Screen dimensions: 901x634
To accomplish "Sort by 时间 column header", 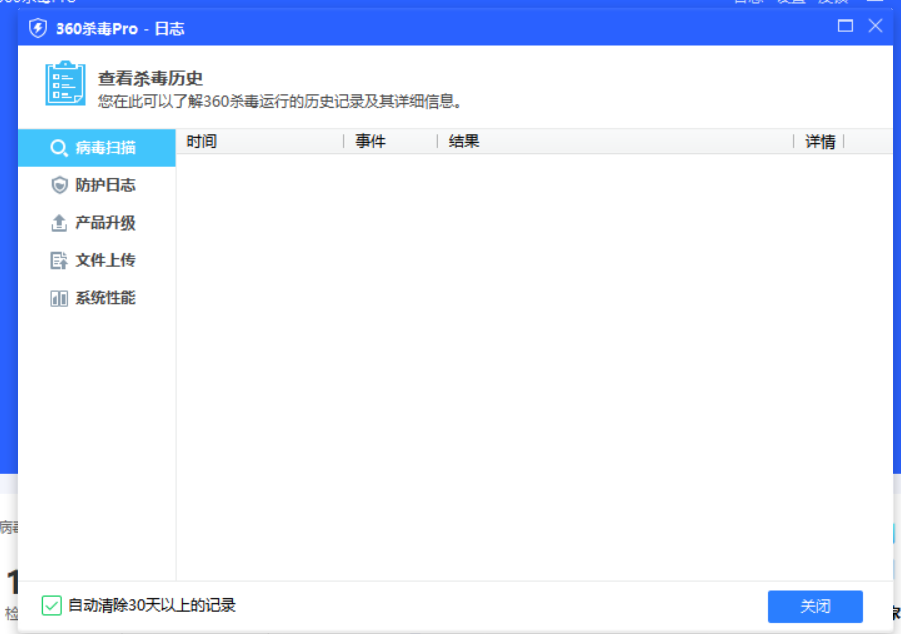I will point(260,141).
